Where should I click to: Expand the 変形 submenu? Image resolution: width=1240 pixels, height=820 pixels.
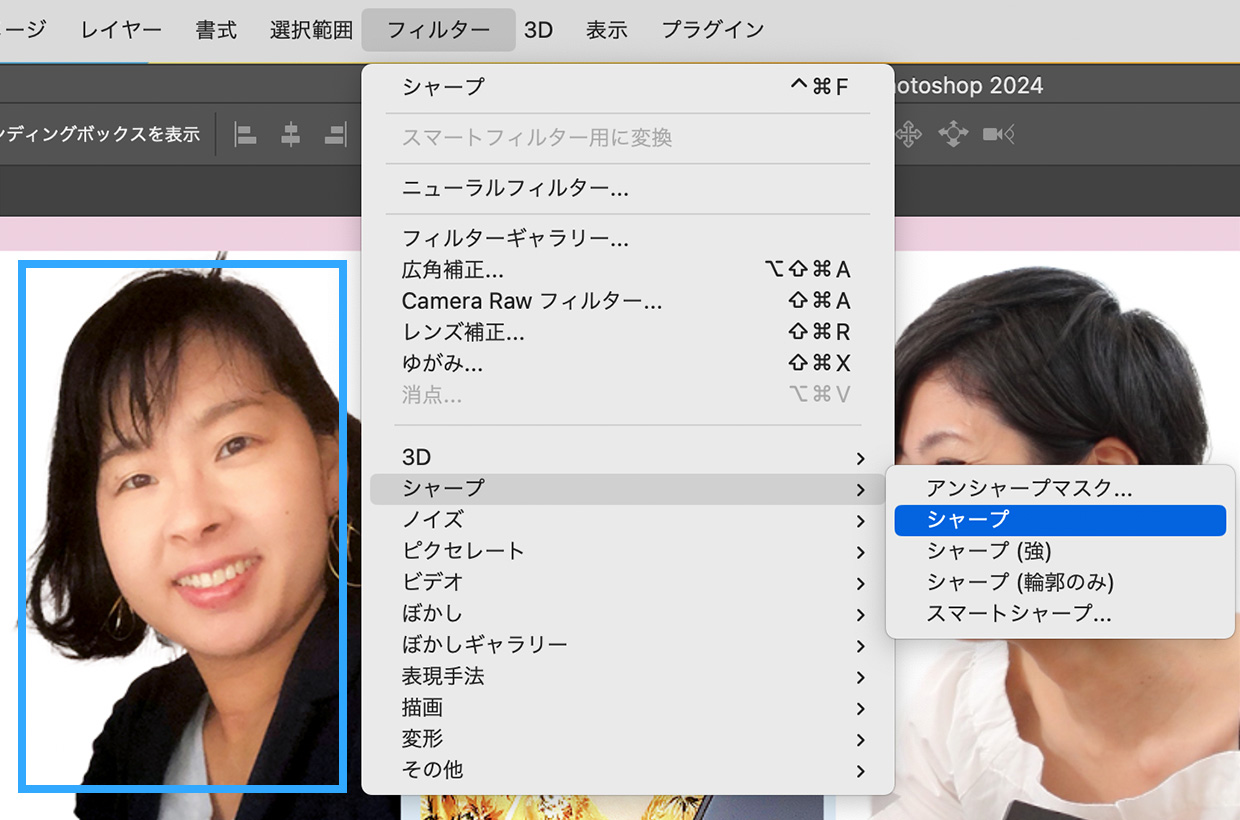627,739
